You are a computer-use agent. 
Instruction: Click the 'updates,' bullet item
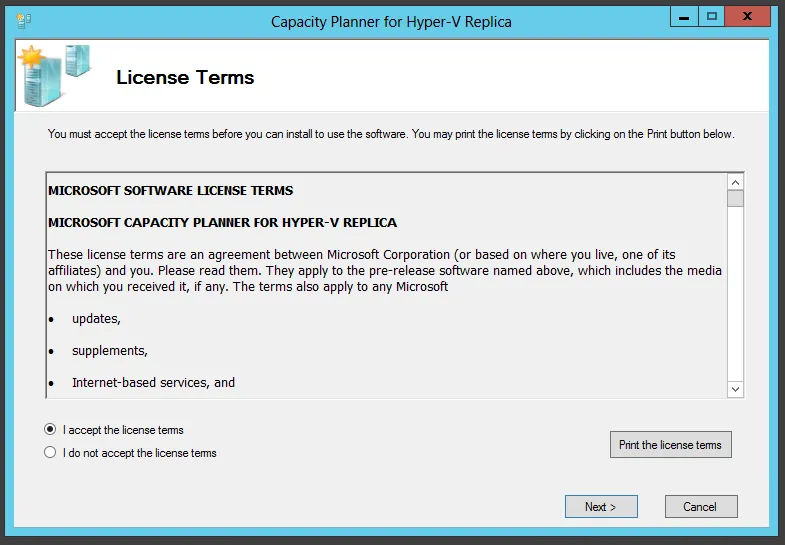[x=96, y=319]
